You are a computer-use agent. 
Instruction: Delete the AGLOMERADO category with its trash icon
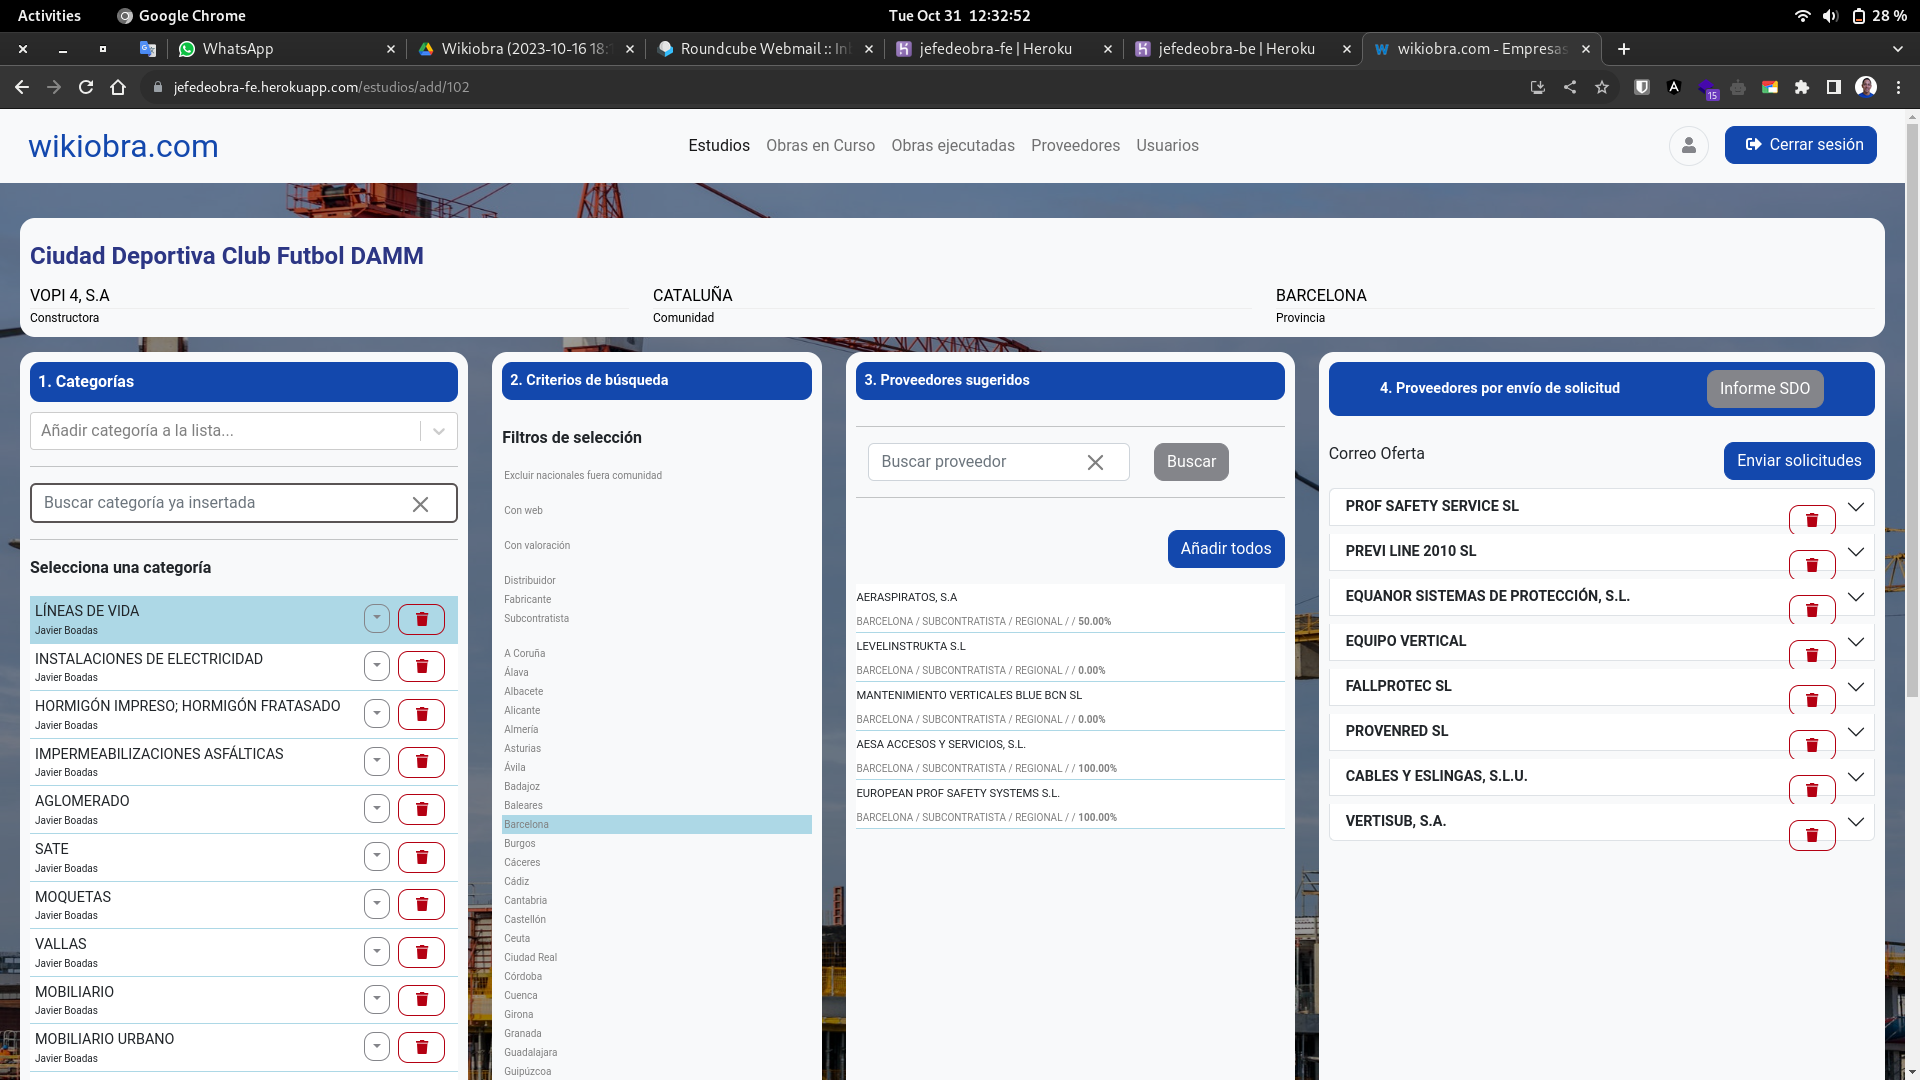[421, 809]
